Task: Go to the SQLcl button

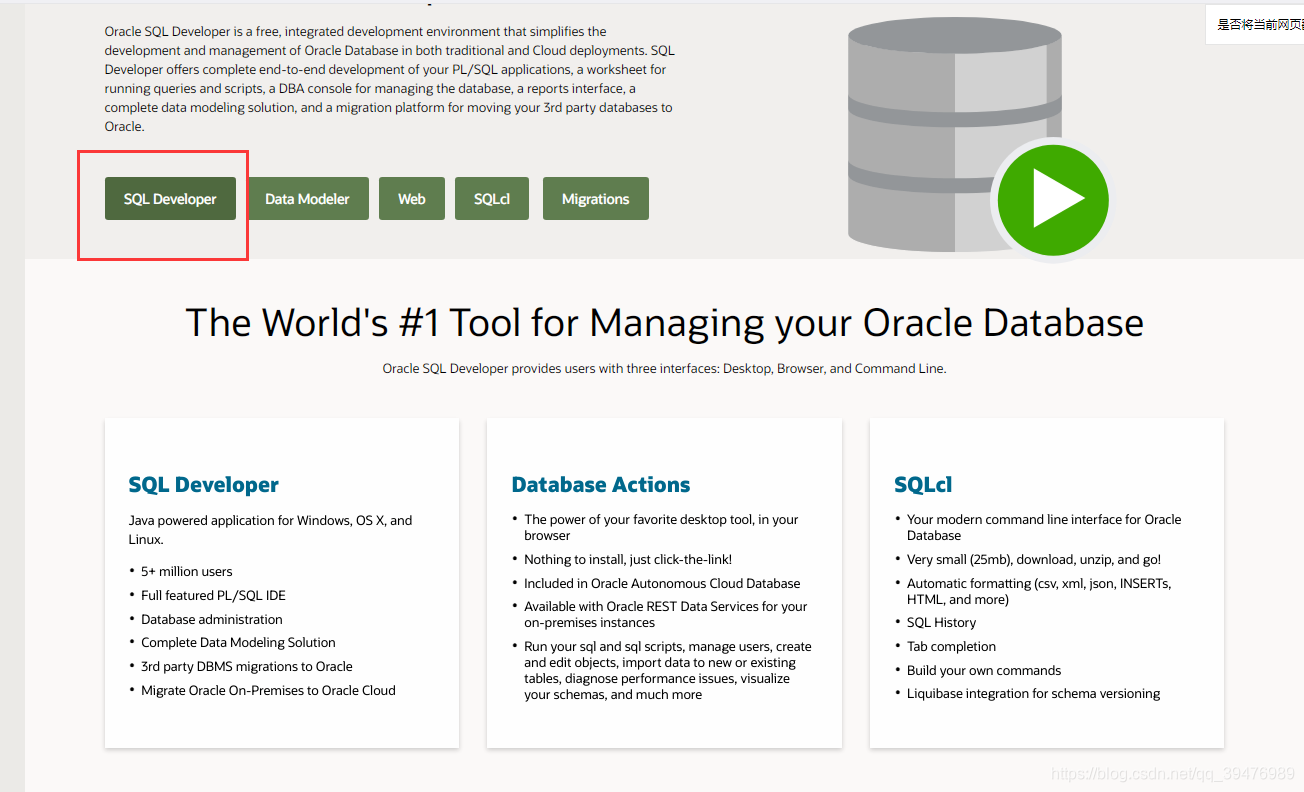Action: (492, 199)
